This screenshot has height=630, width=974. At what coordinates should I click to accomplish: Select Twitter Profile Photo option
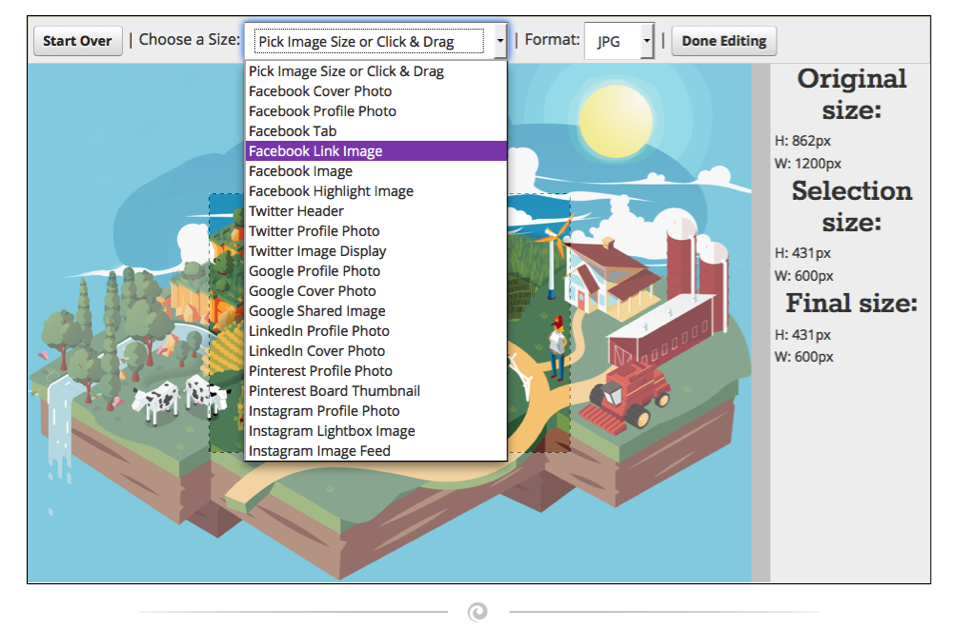(376, 231)
